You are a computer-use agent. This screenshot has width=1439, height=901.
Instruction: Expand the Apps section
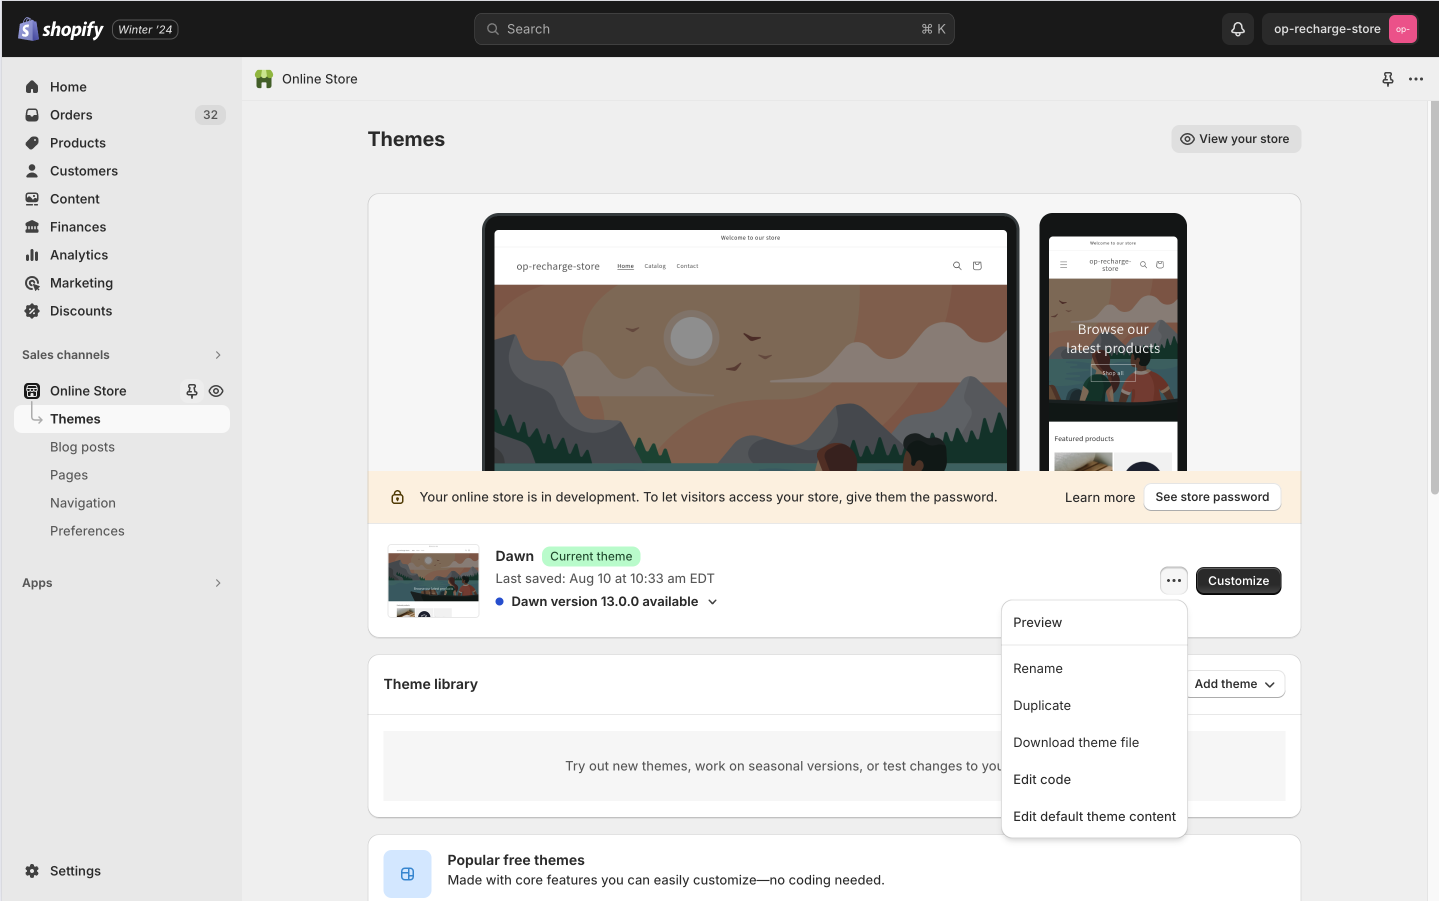[x=218, y=583]
